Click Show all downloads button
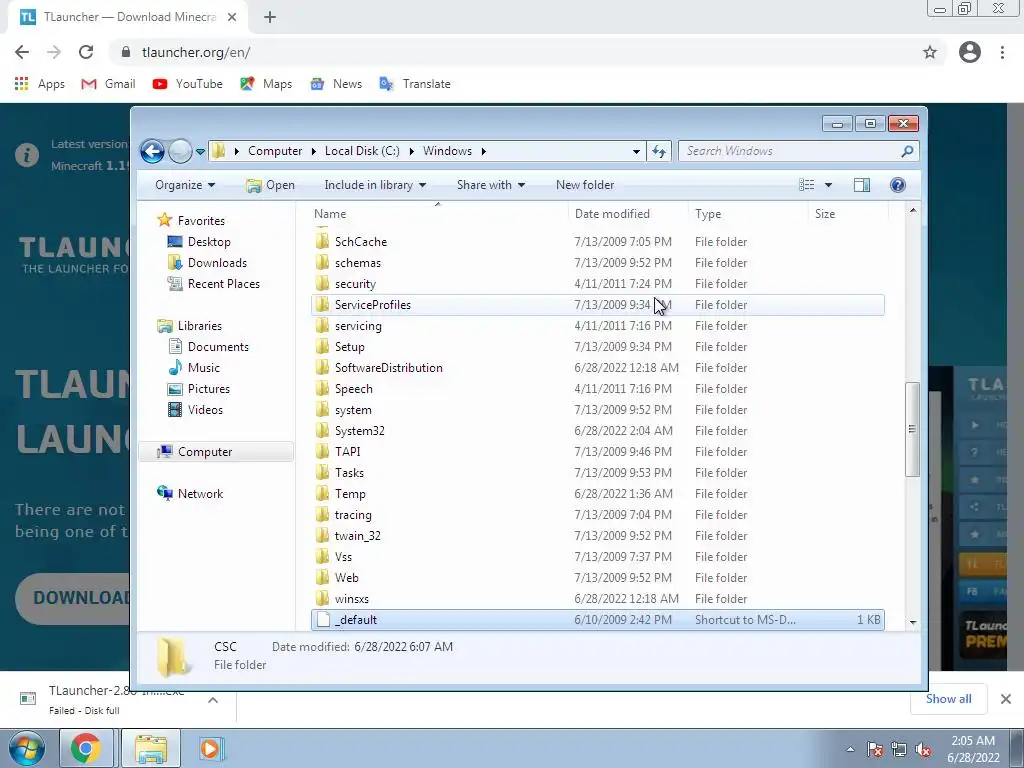The height and width of the screenshot is (768, 1024). point(948,699)
